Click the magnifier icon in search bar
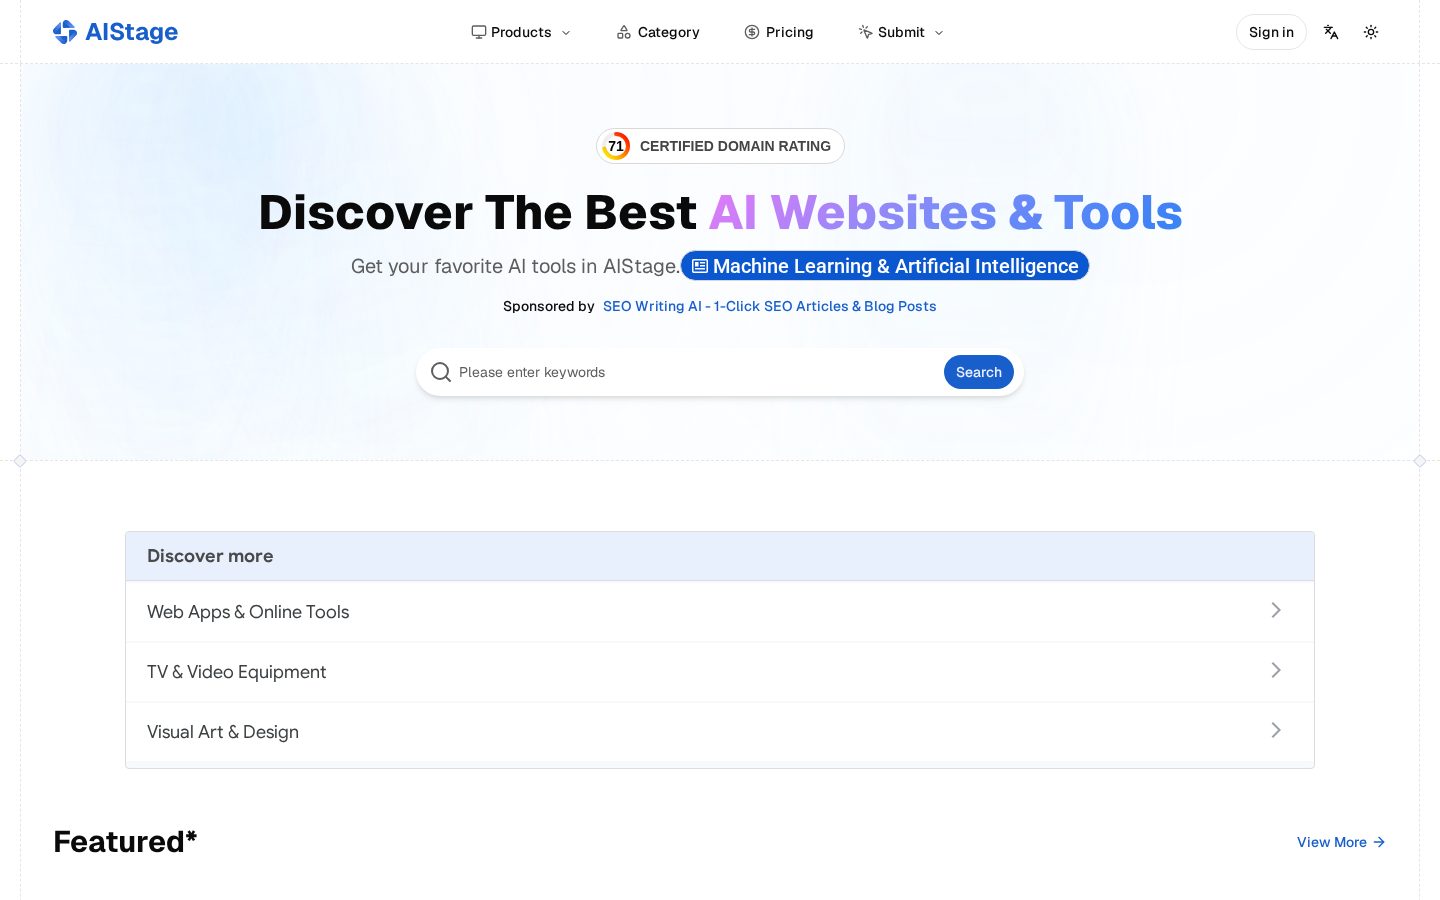 coord(441,372)
